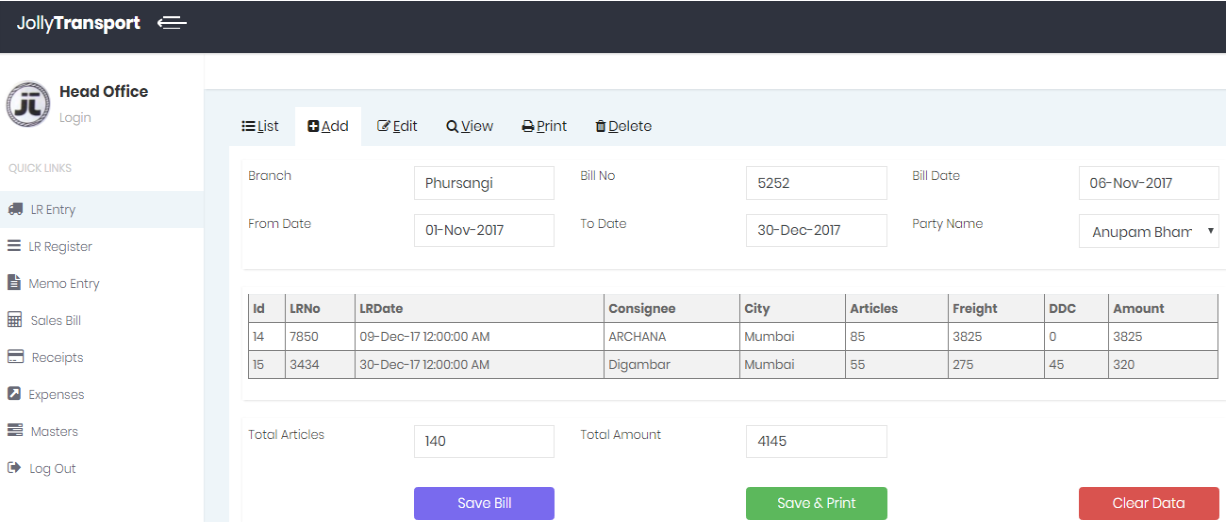Switch to the List tab
1226x522 pixels.
(260, 126)
